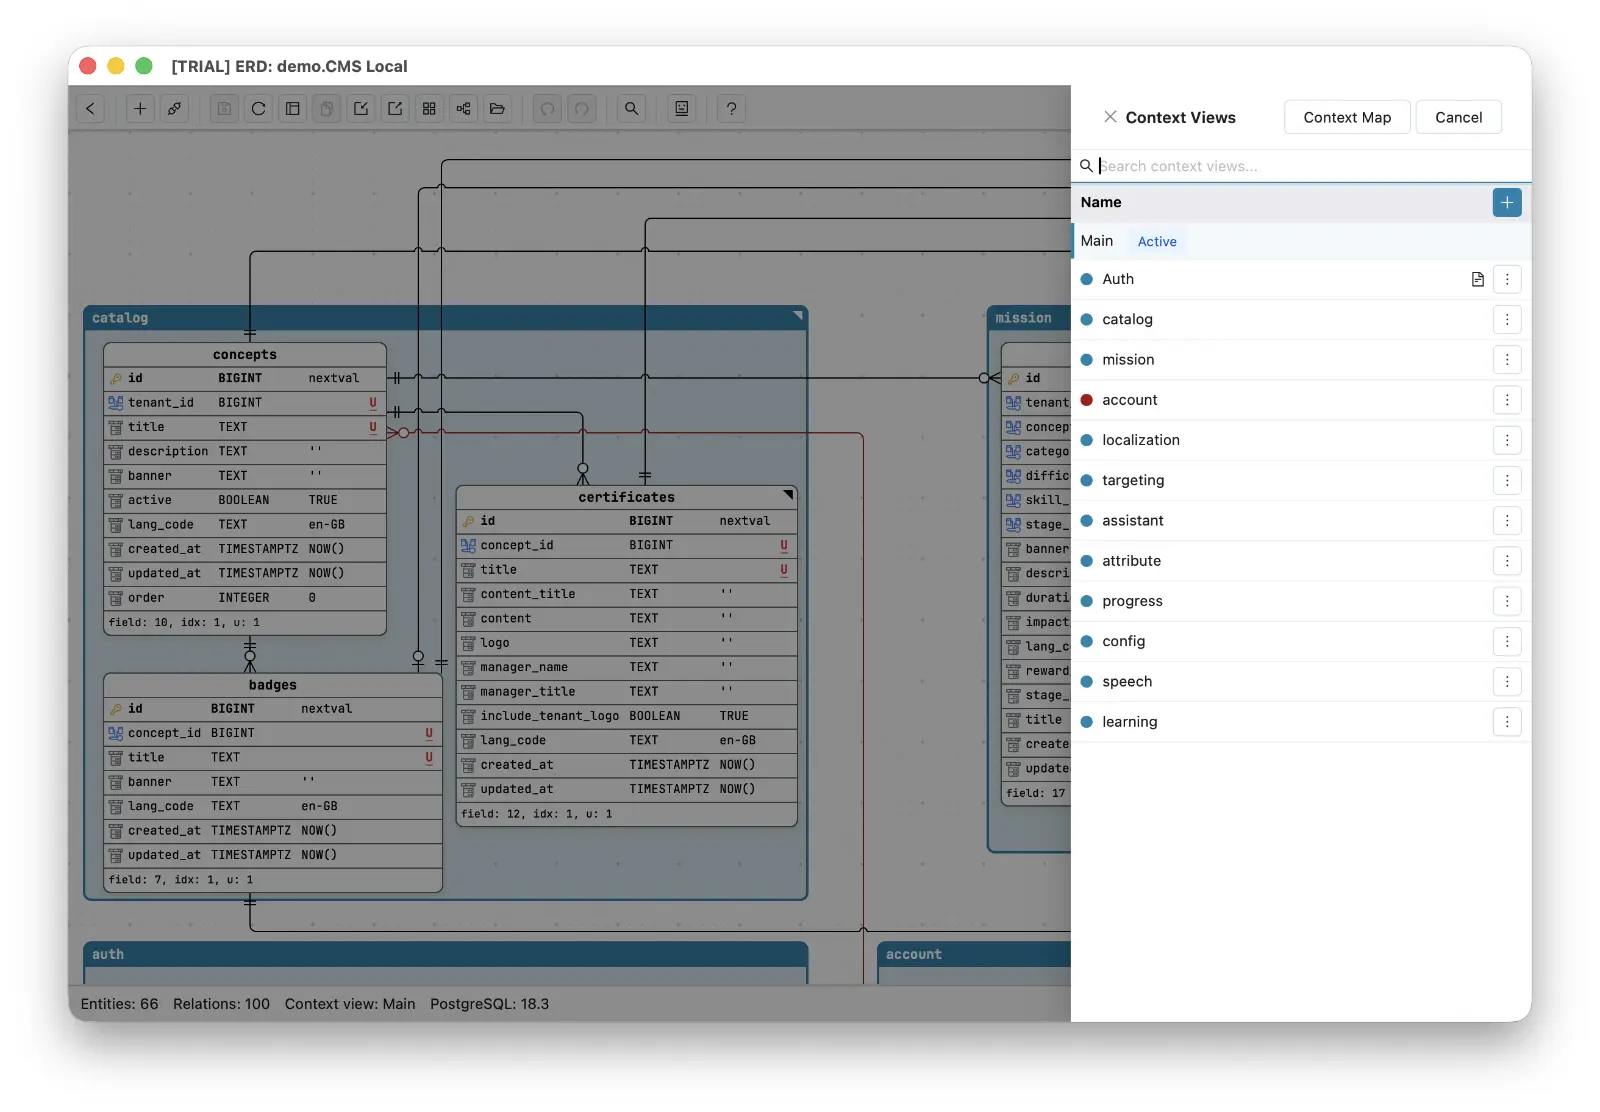Focus the search context views field
Screen dimensions: 1600x1112
click(x=1300, y=166)
